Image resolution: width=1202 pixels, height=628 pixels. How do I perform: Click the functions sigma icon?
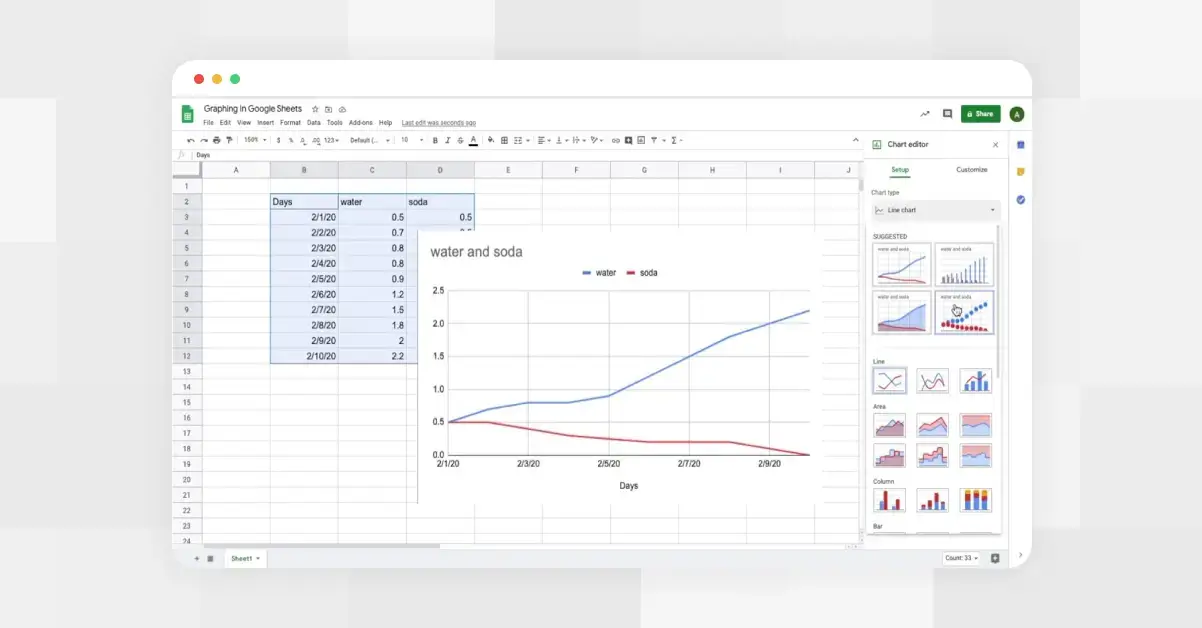(x=673, y=140)
